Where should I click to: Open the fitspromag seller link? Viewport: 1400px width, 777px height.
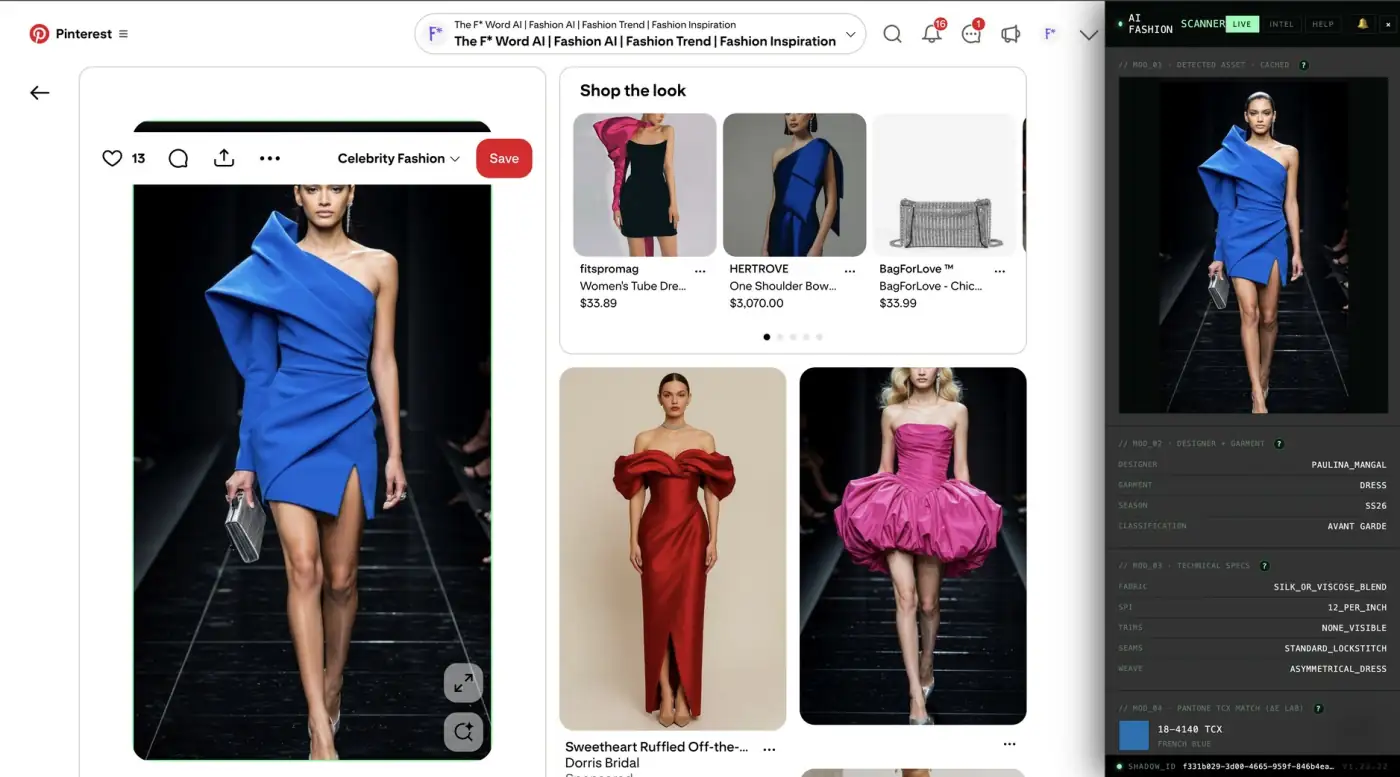[x=609, y=269]
